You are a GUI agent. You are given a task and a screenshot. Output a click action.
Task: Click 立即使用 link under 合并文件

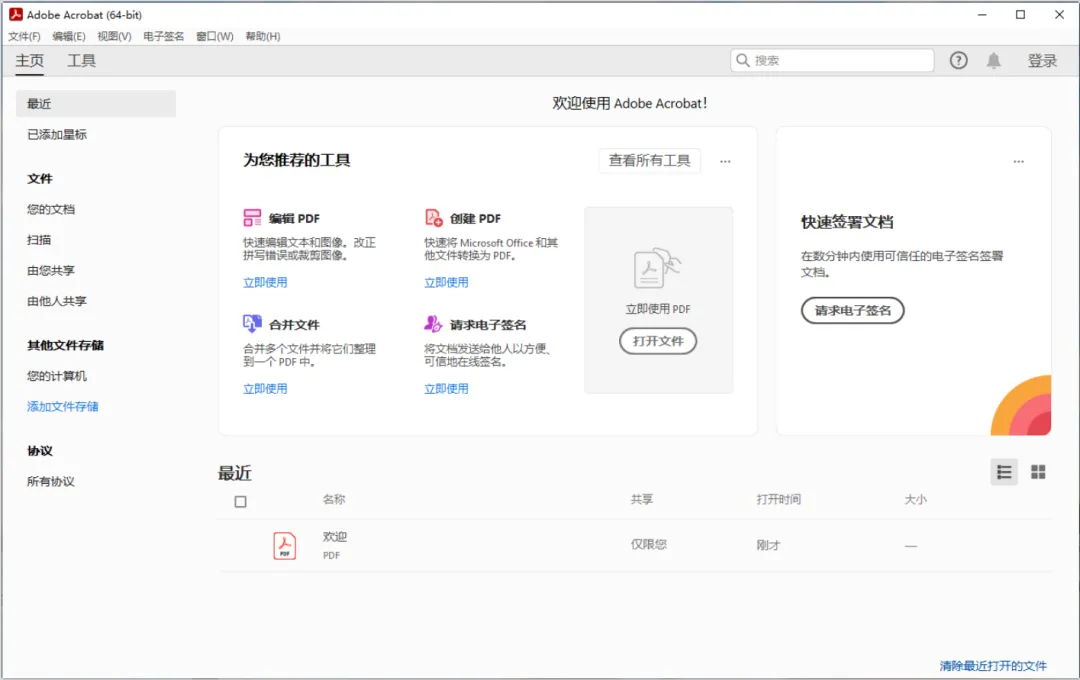click(x=265, y=389)
